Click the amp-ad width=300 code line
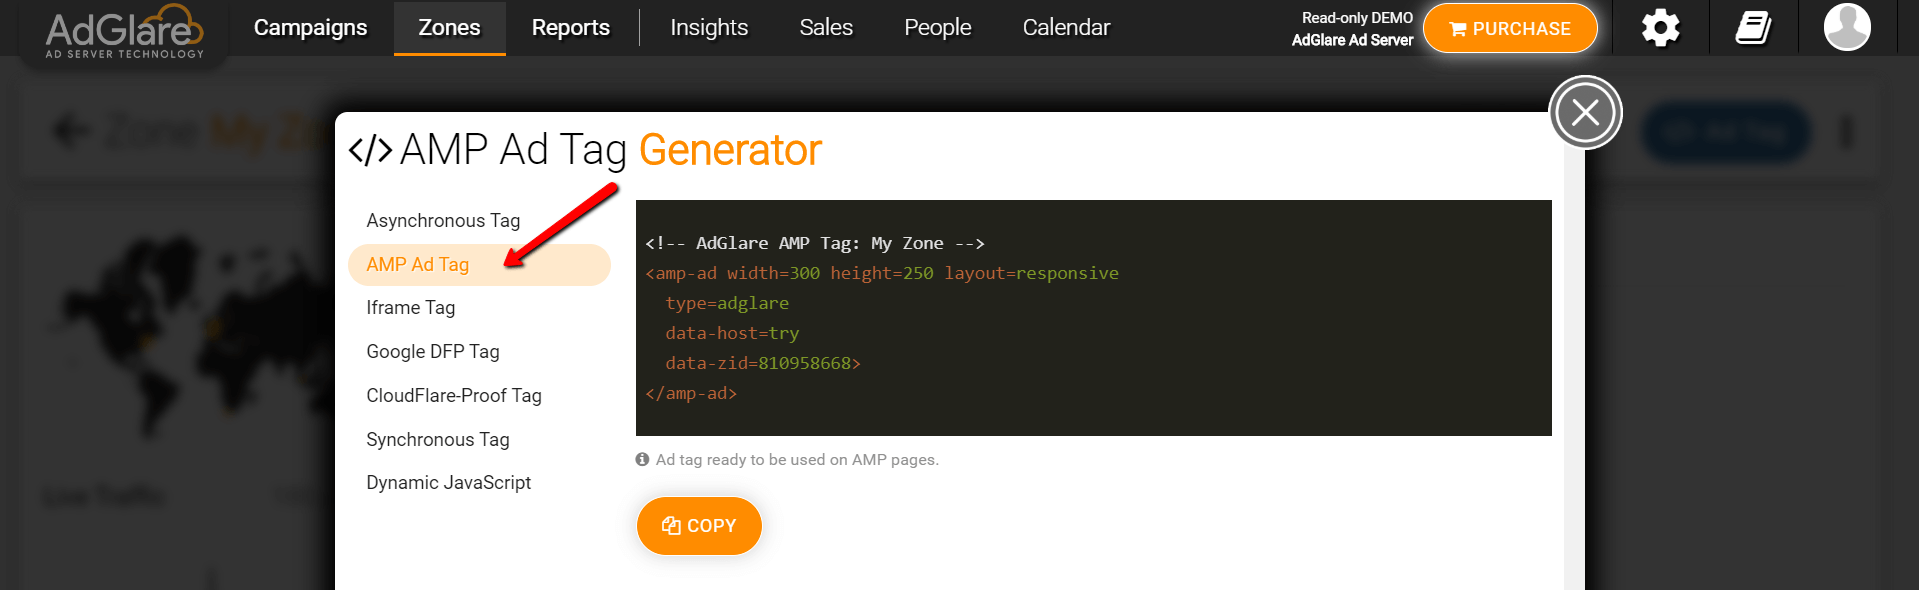The width and height of the screenshot is (1919, 590). point(882,273)
